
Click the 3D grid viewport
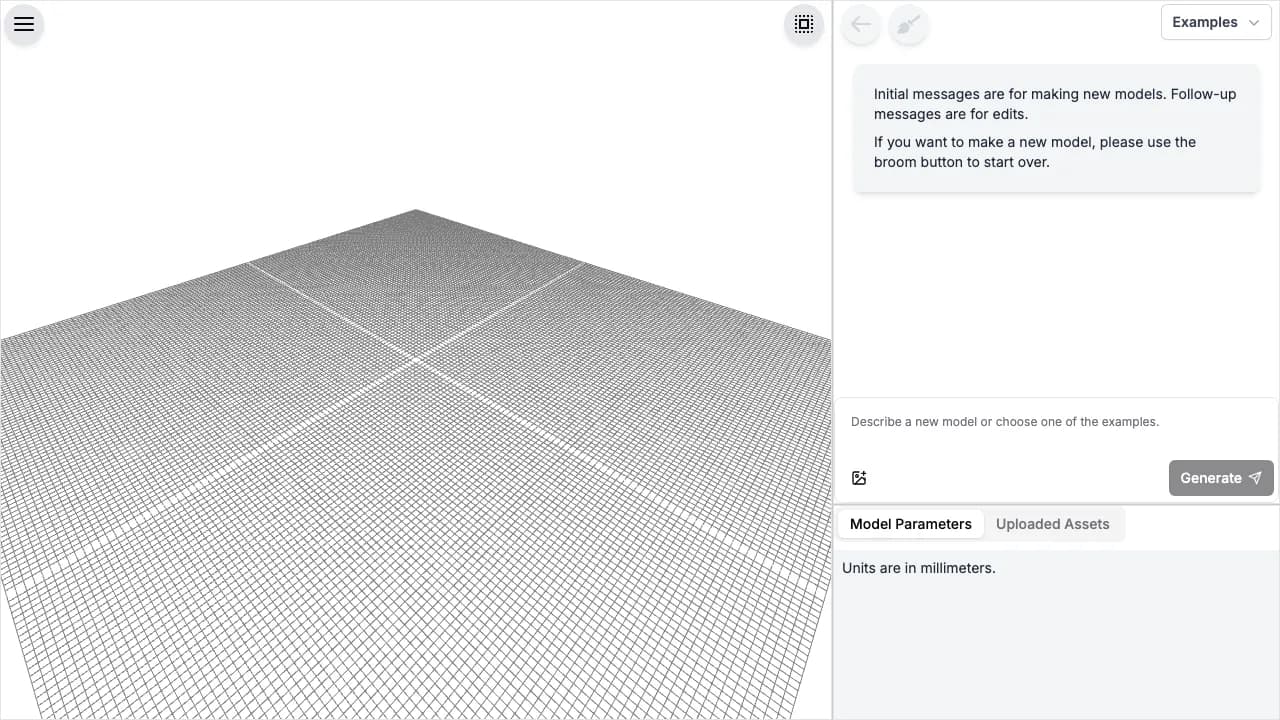point(417,400)
